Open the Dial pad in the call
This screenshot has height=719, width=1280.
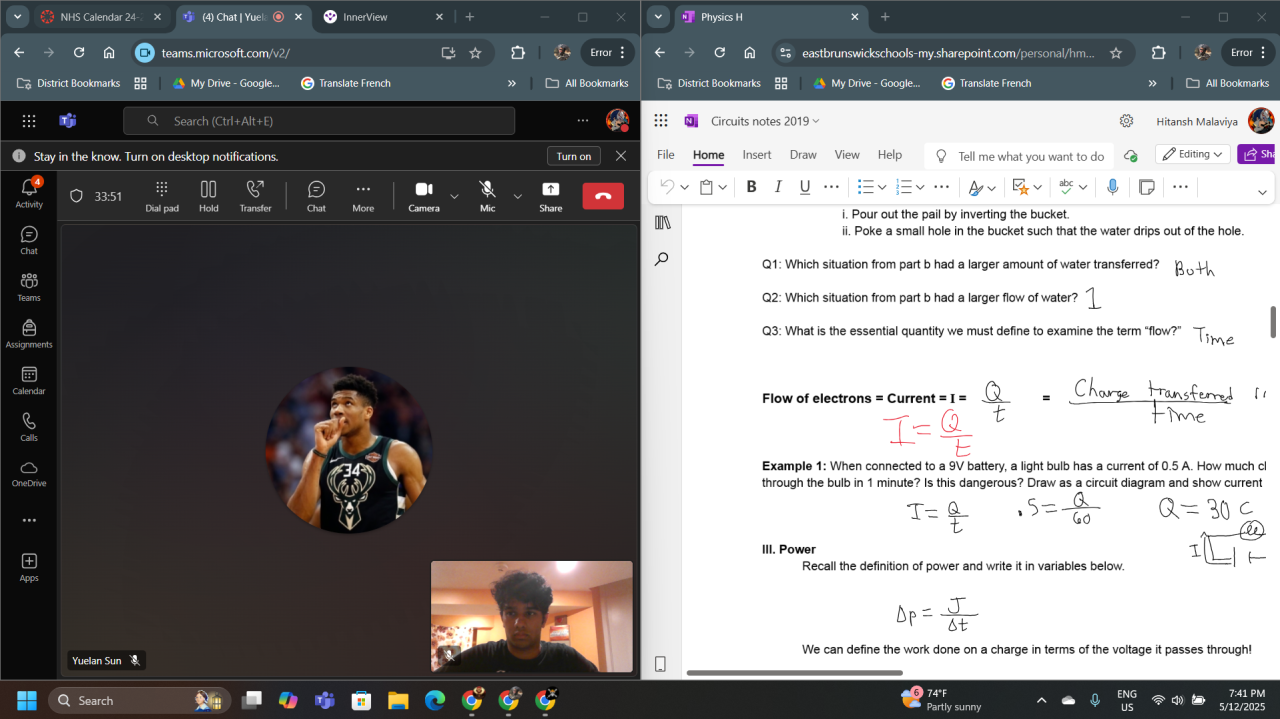point(162,196)
